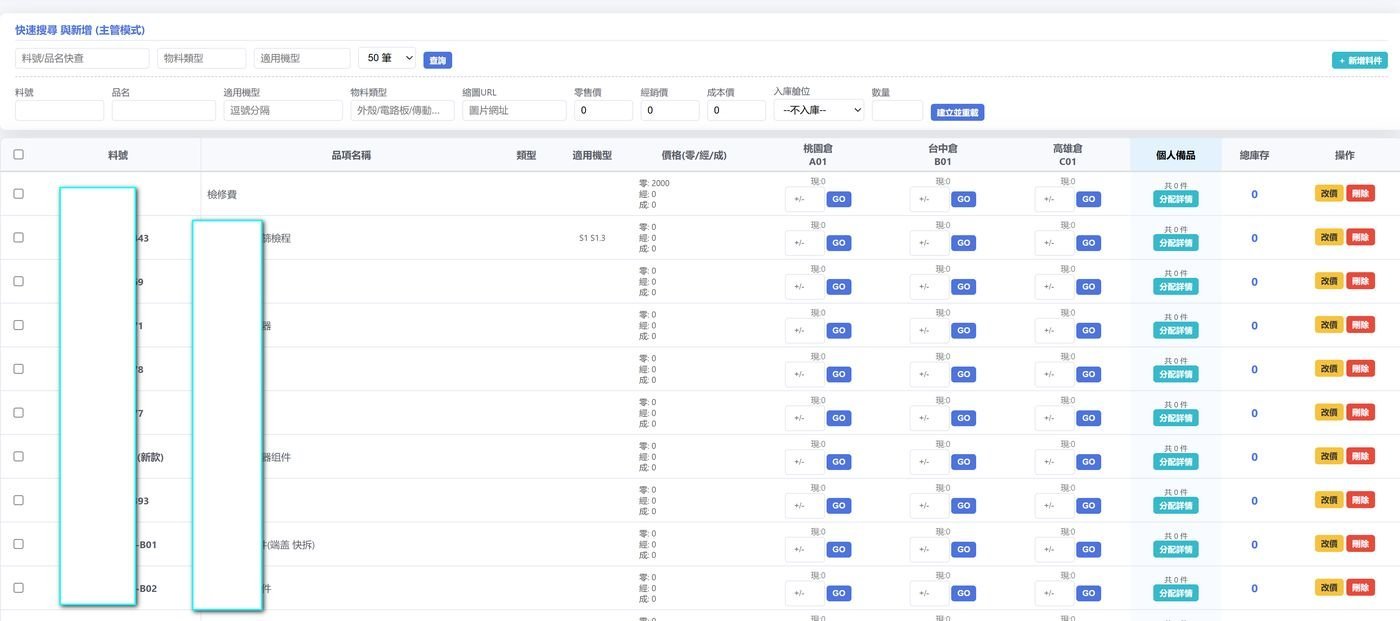Click the 個人備品 column header
Screen dimensions: 1400x621
tap(1175, 156)
